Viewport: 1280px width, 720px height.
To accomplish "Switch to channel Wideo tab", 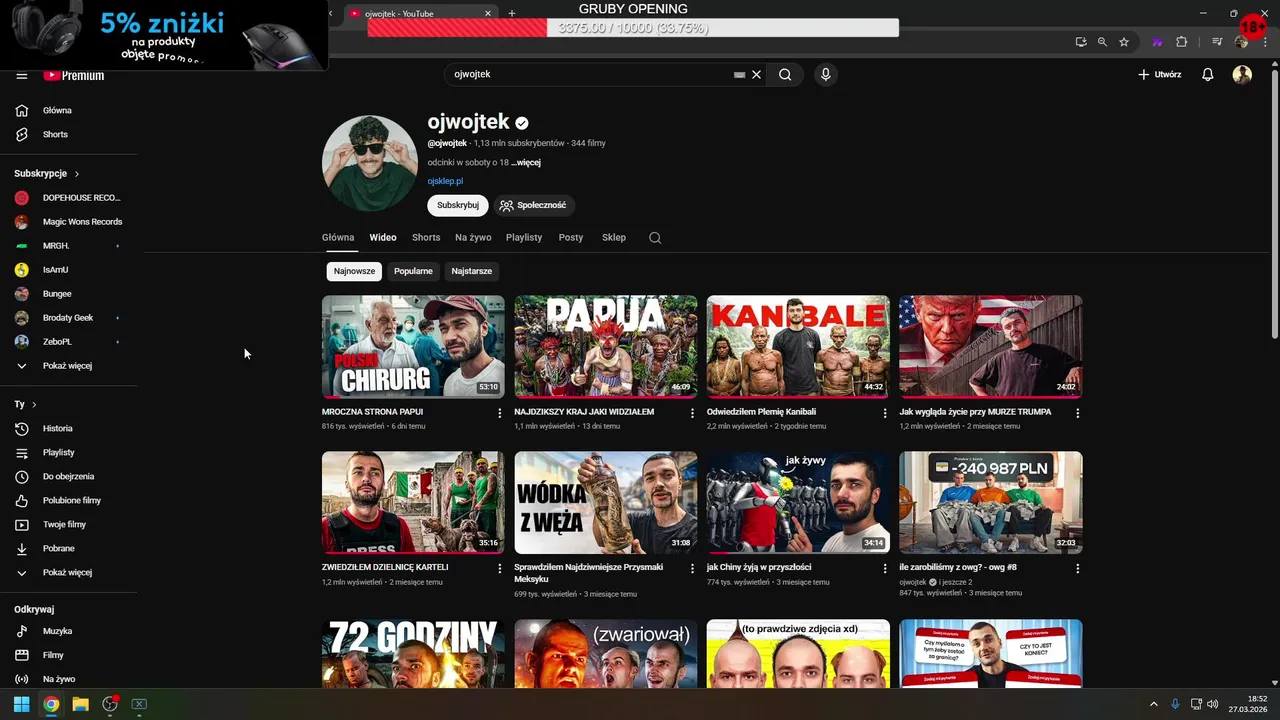I will (383, 238).
